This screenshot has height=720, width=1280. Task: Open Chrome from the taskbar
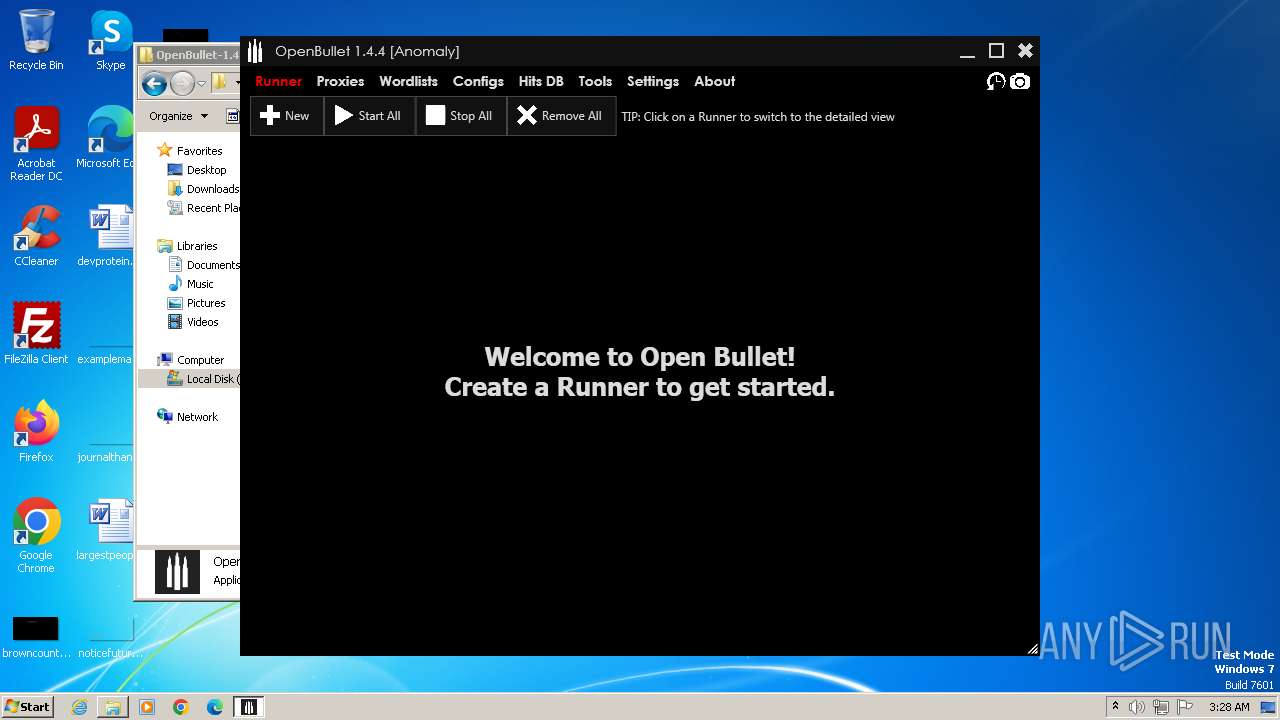pyautogui.click(x=181, y=707)
